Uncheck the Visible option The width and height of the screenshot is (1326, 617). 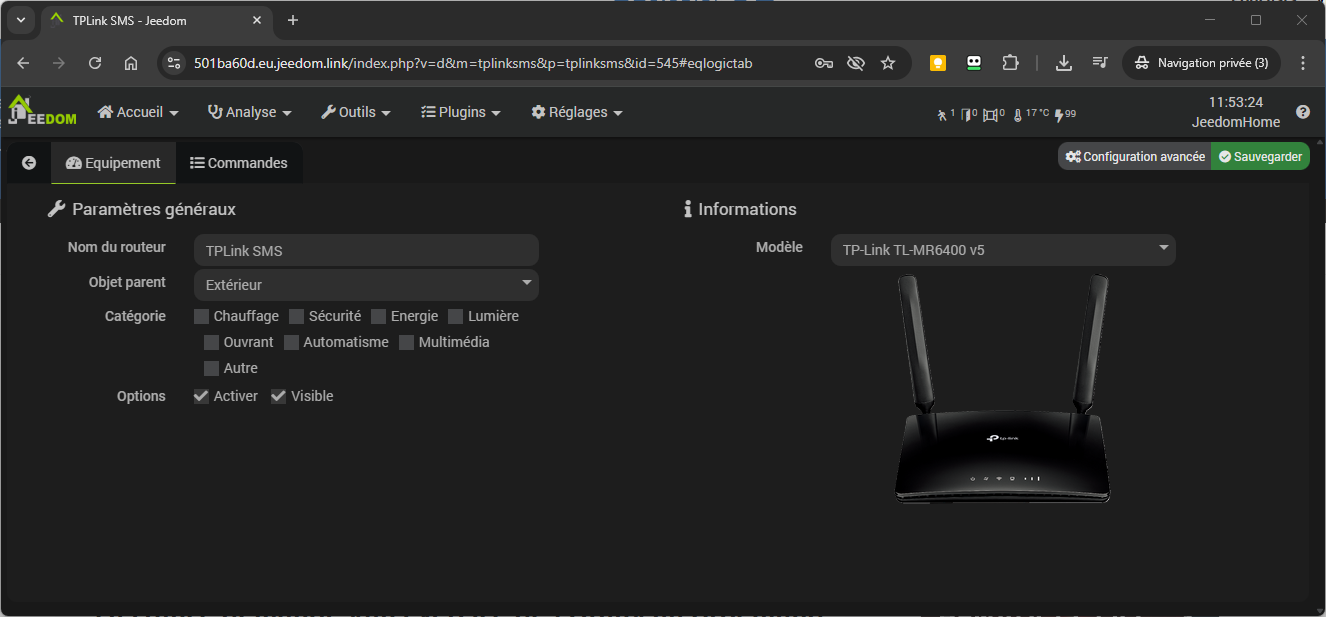pos(279,396)
